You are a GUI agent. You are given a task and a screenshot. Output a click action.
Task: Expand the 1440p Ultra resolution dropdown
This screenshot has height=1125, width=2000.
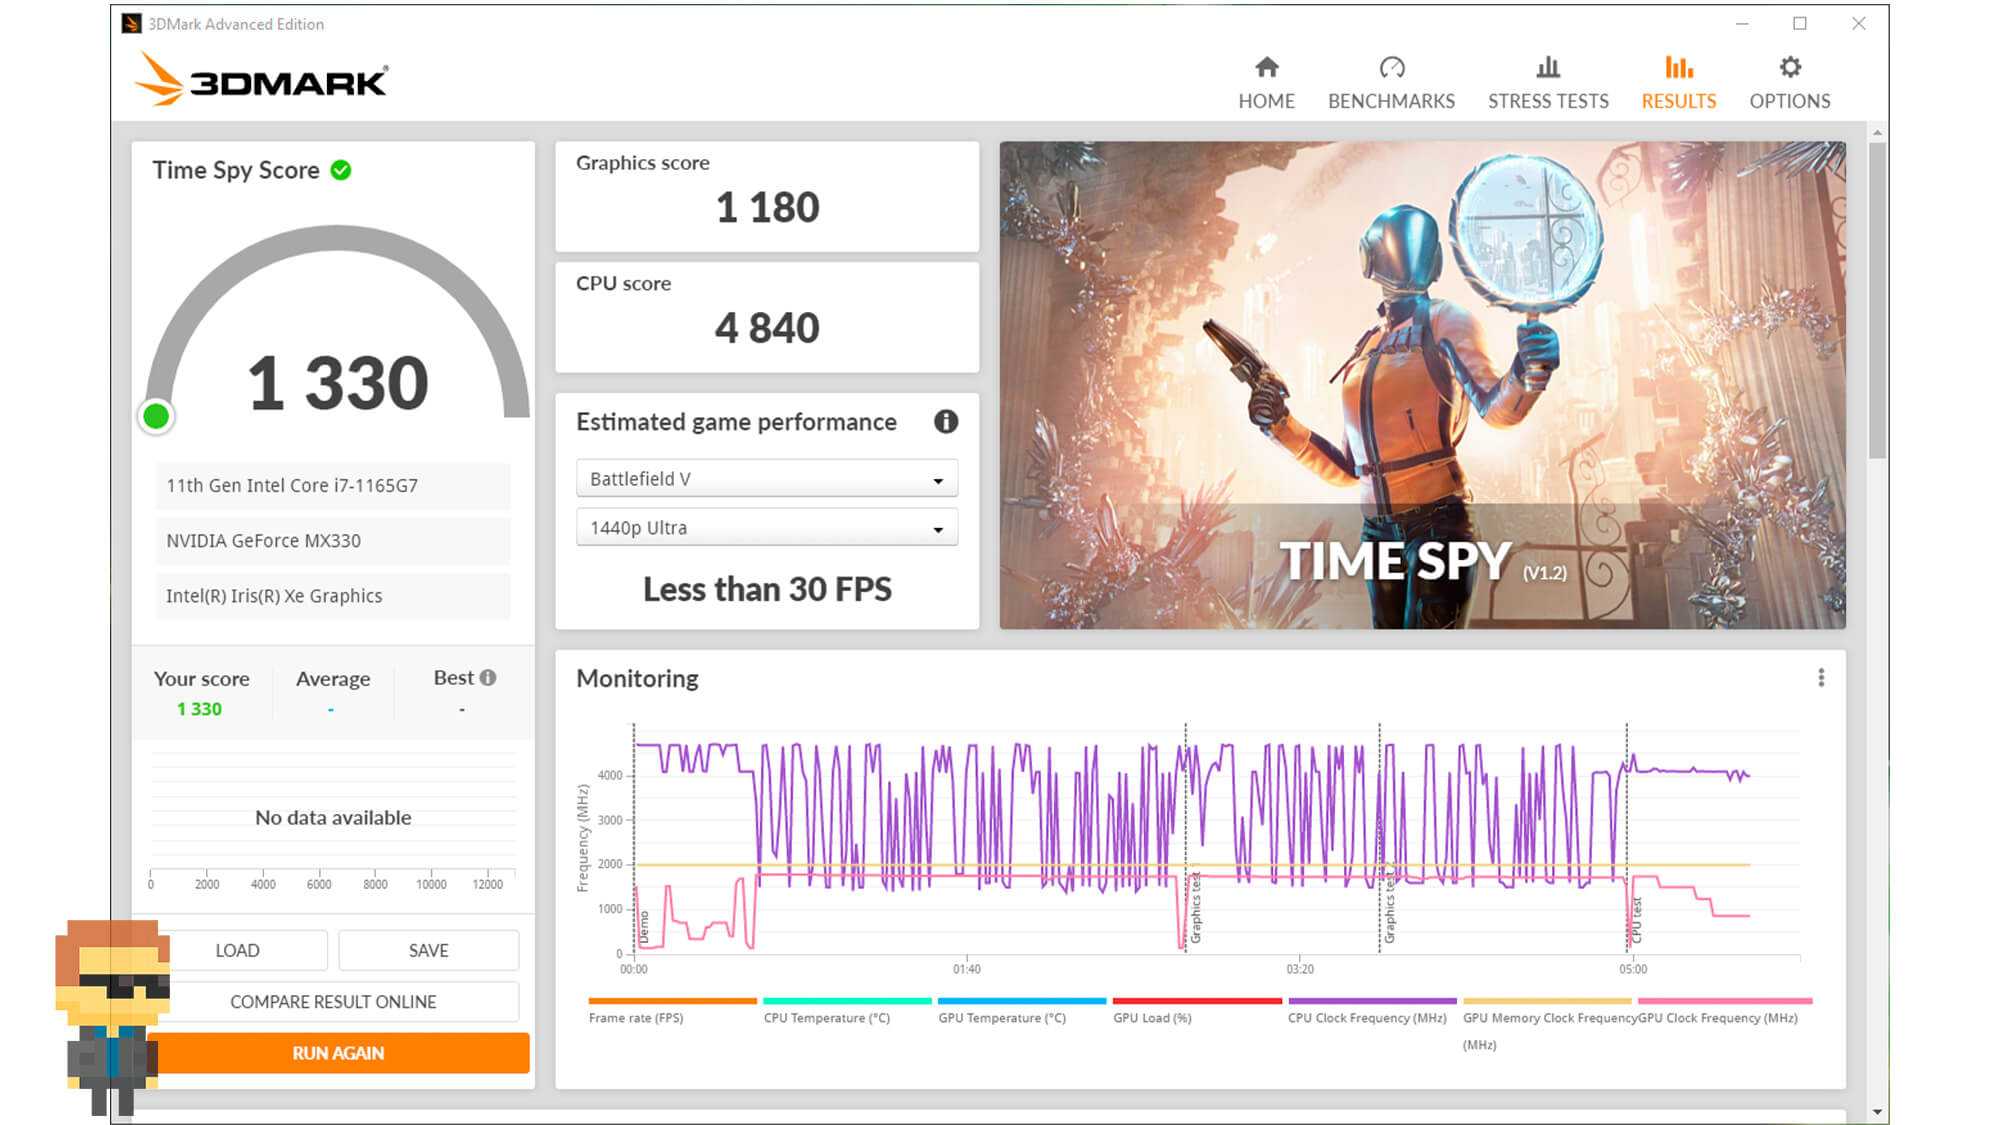(766, 528)
